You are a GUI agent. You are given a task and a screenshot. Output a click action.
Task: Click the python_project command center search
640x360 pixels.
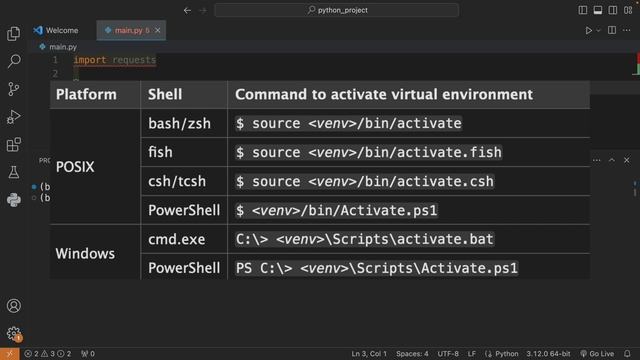click(x=337, y=10)
